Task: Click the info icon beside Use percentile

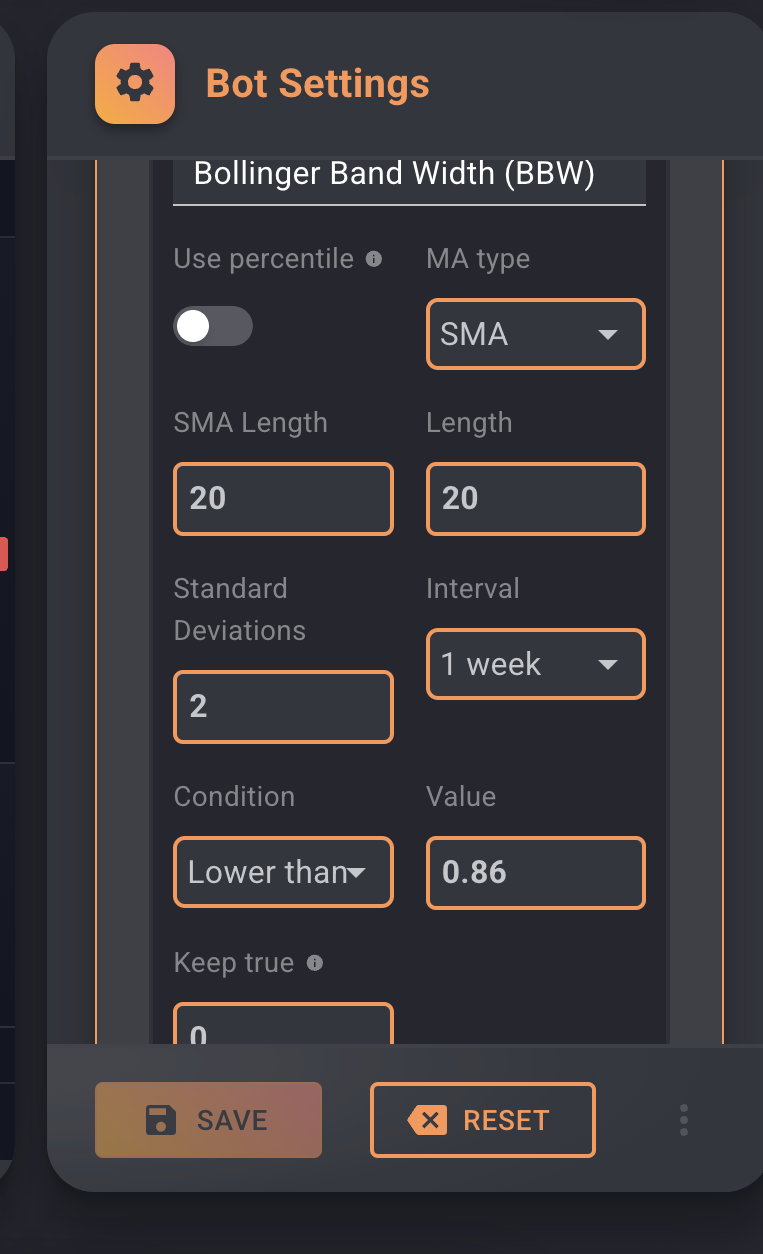Action: [x=374, y=259]
